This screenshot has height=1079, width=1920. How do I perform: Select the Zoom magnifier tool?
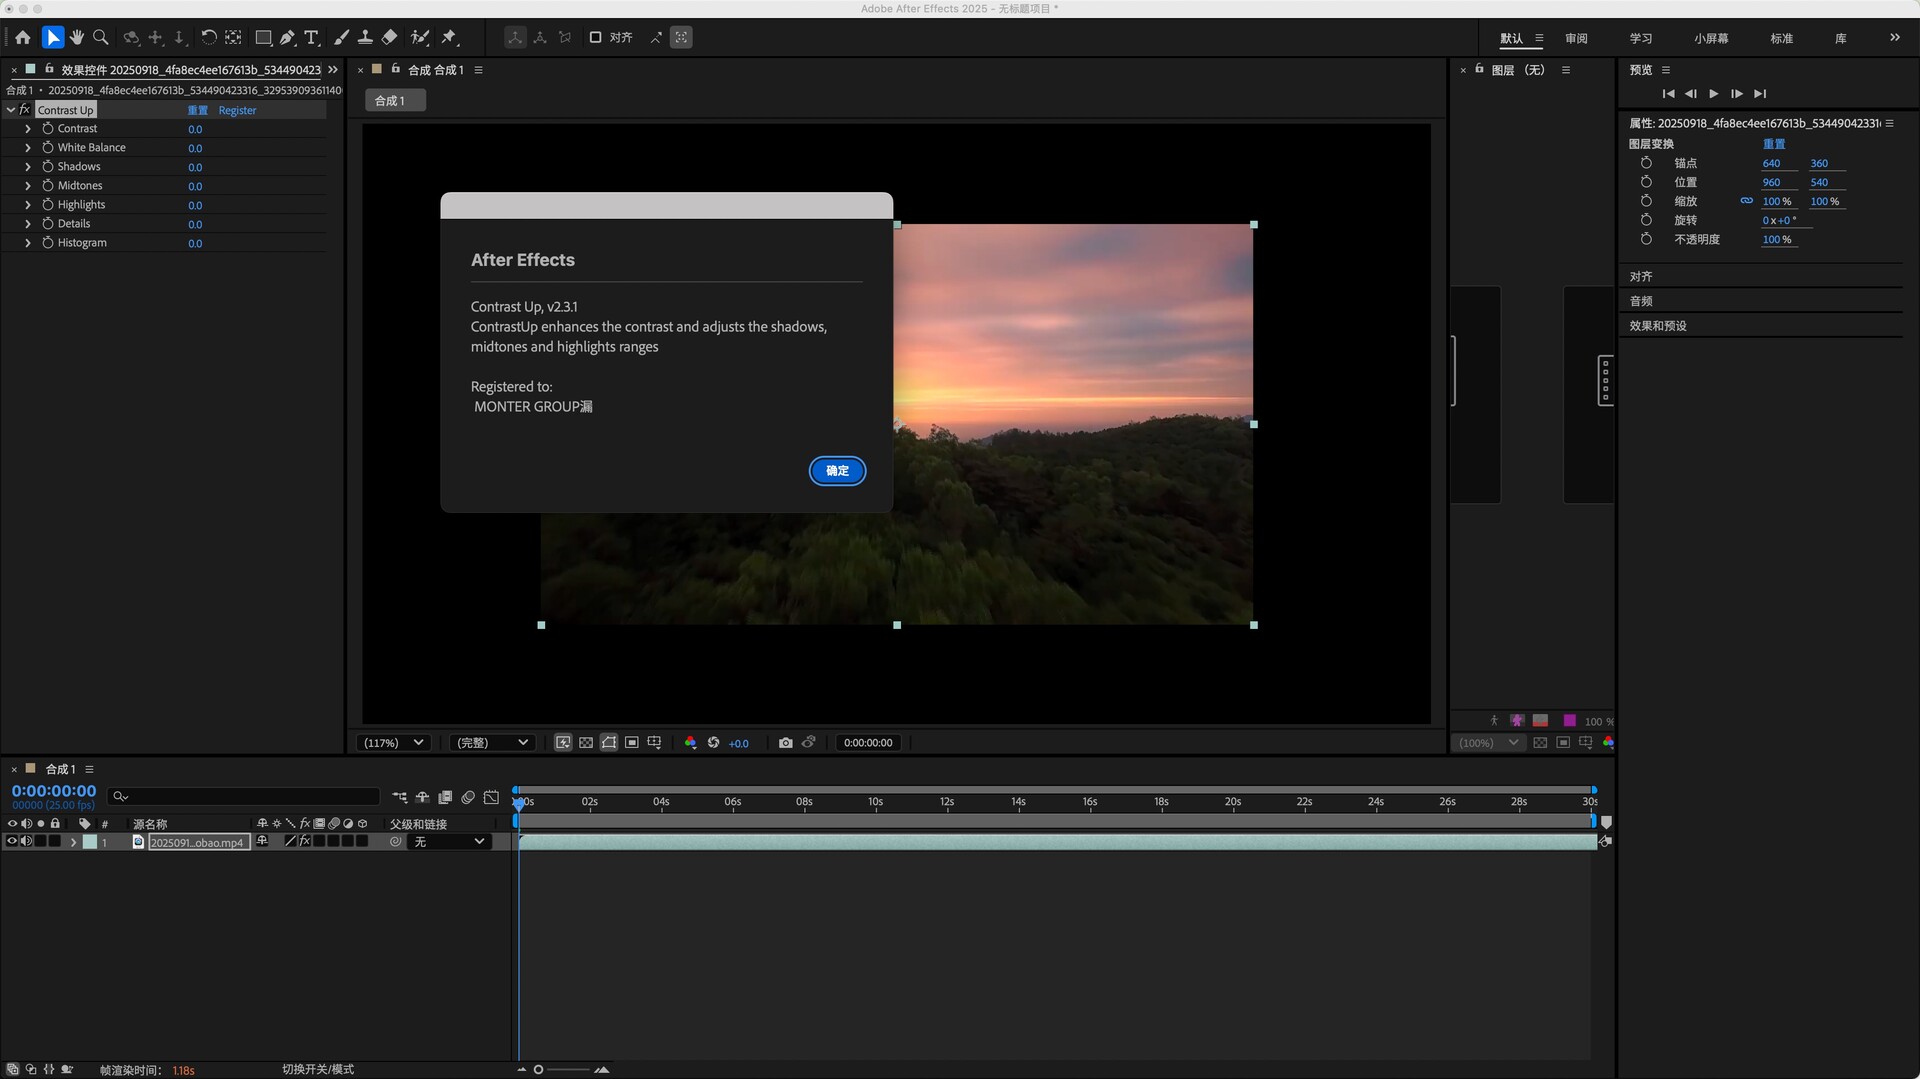pyautogui.click(x=101, y=37)
